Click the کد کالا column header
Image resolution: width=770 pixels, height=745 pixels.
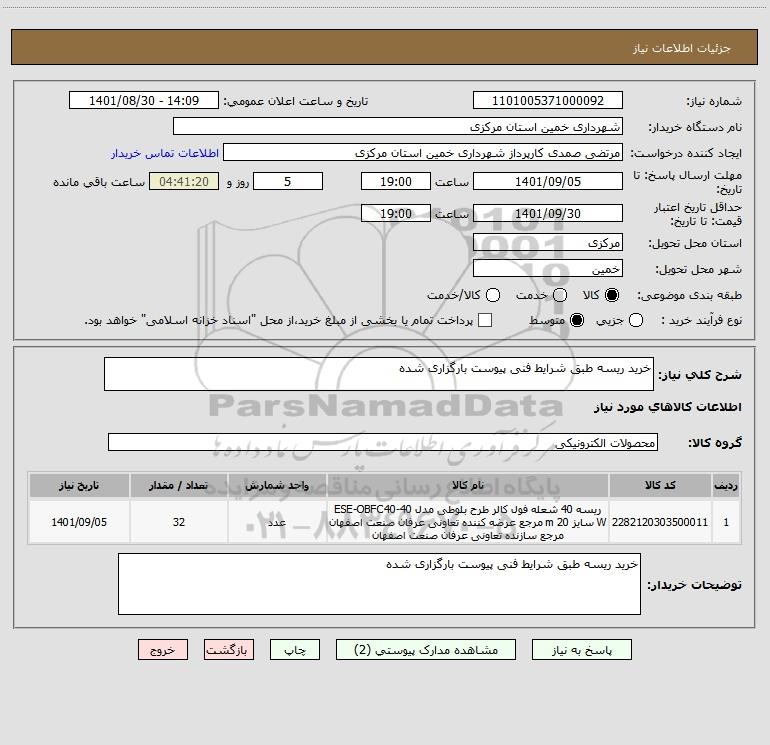(x=660, y=485)
